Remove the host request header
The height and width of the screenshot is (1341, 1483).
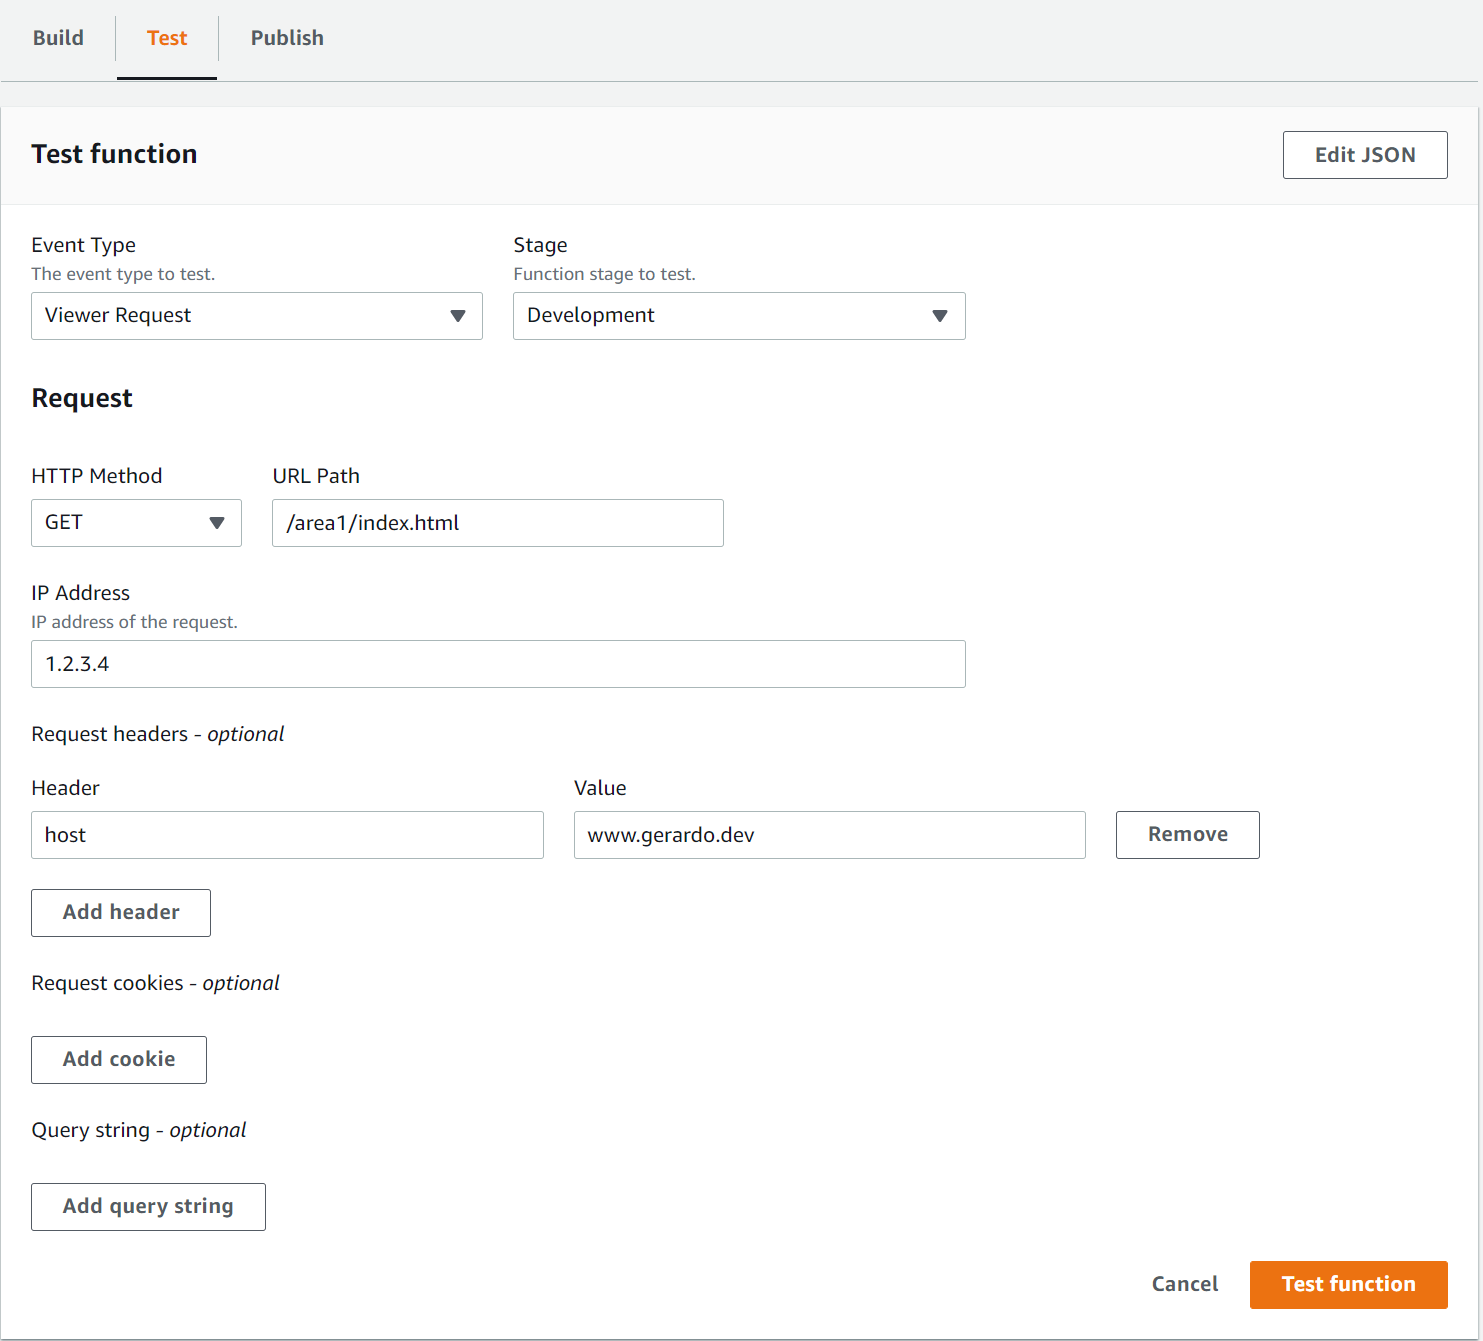(1187, 835)
